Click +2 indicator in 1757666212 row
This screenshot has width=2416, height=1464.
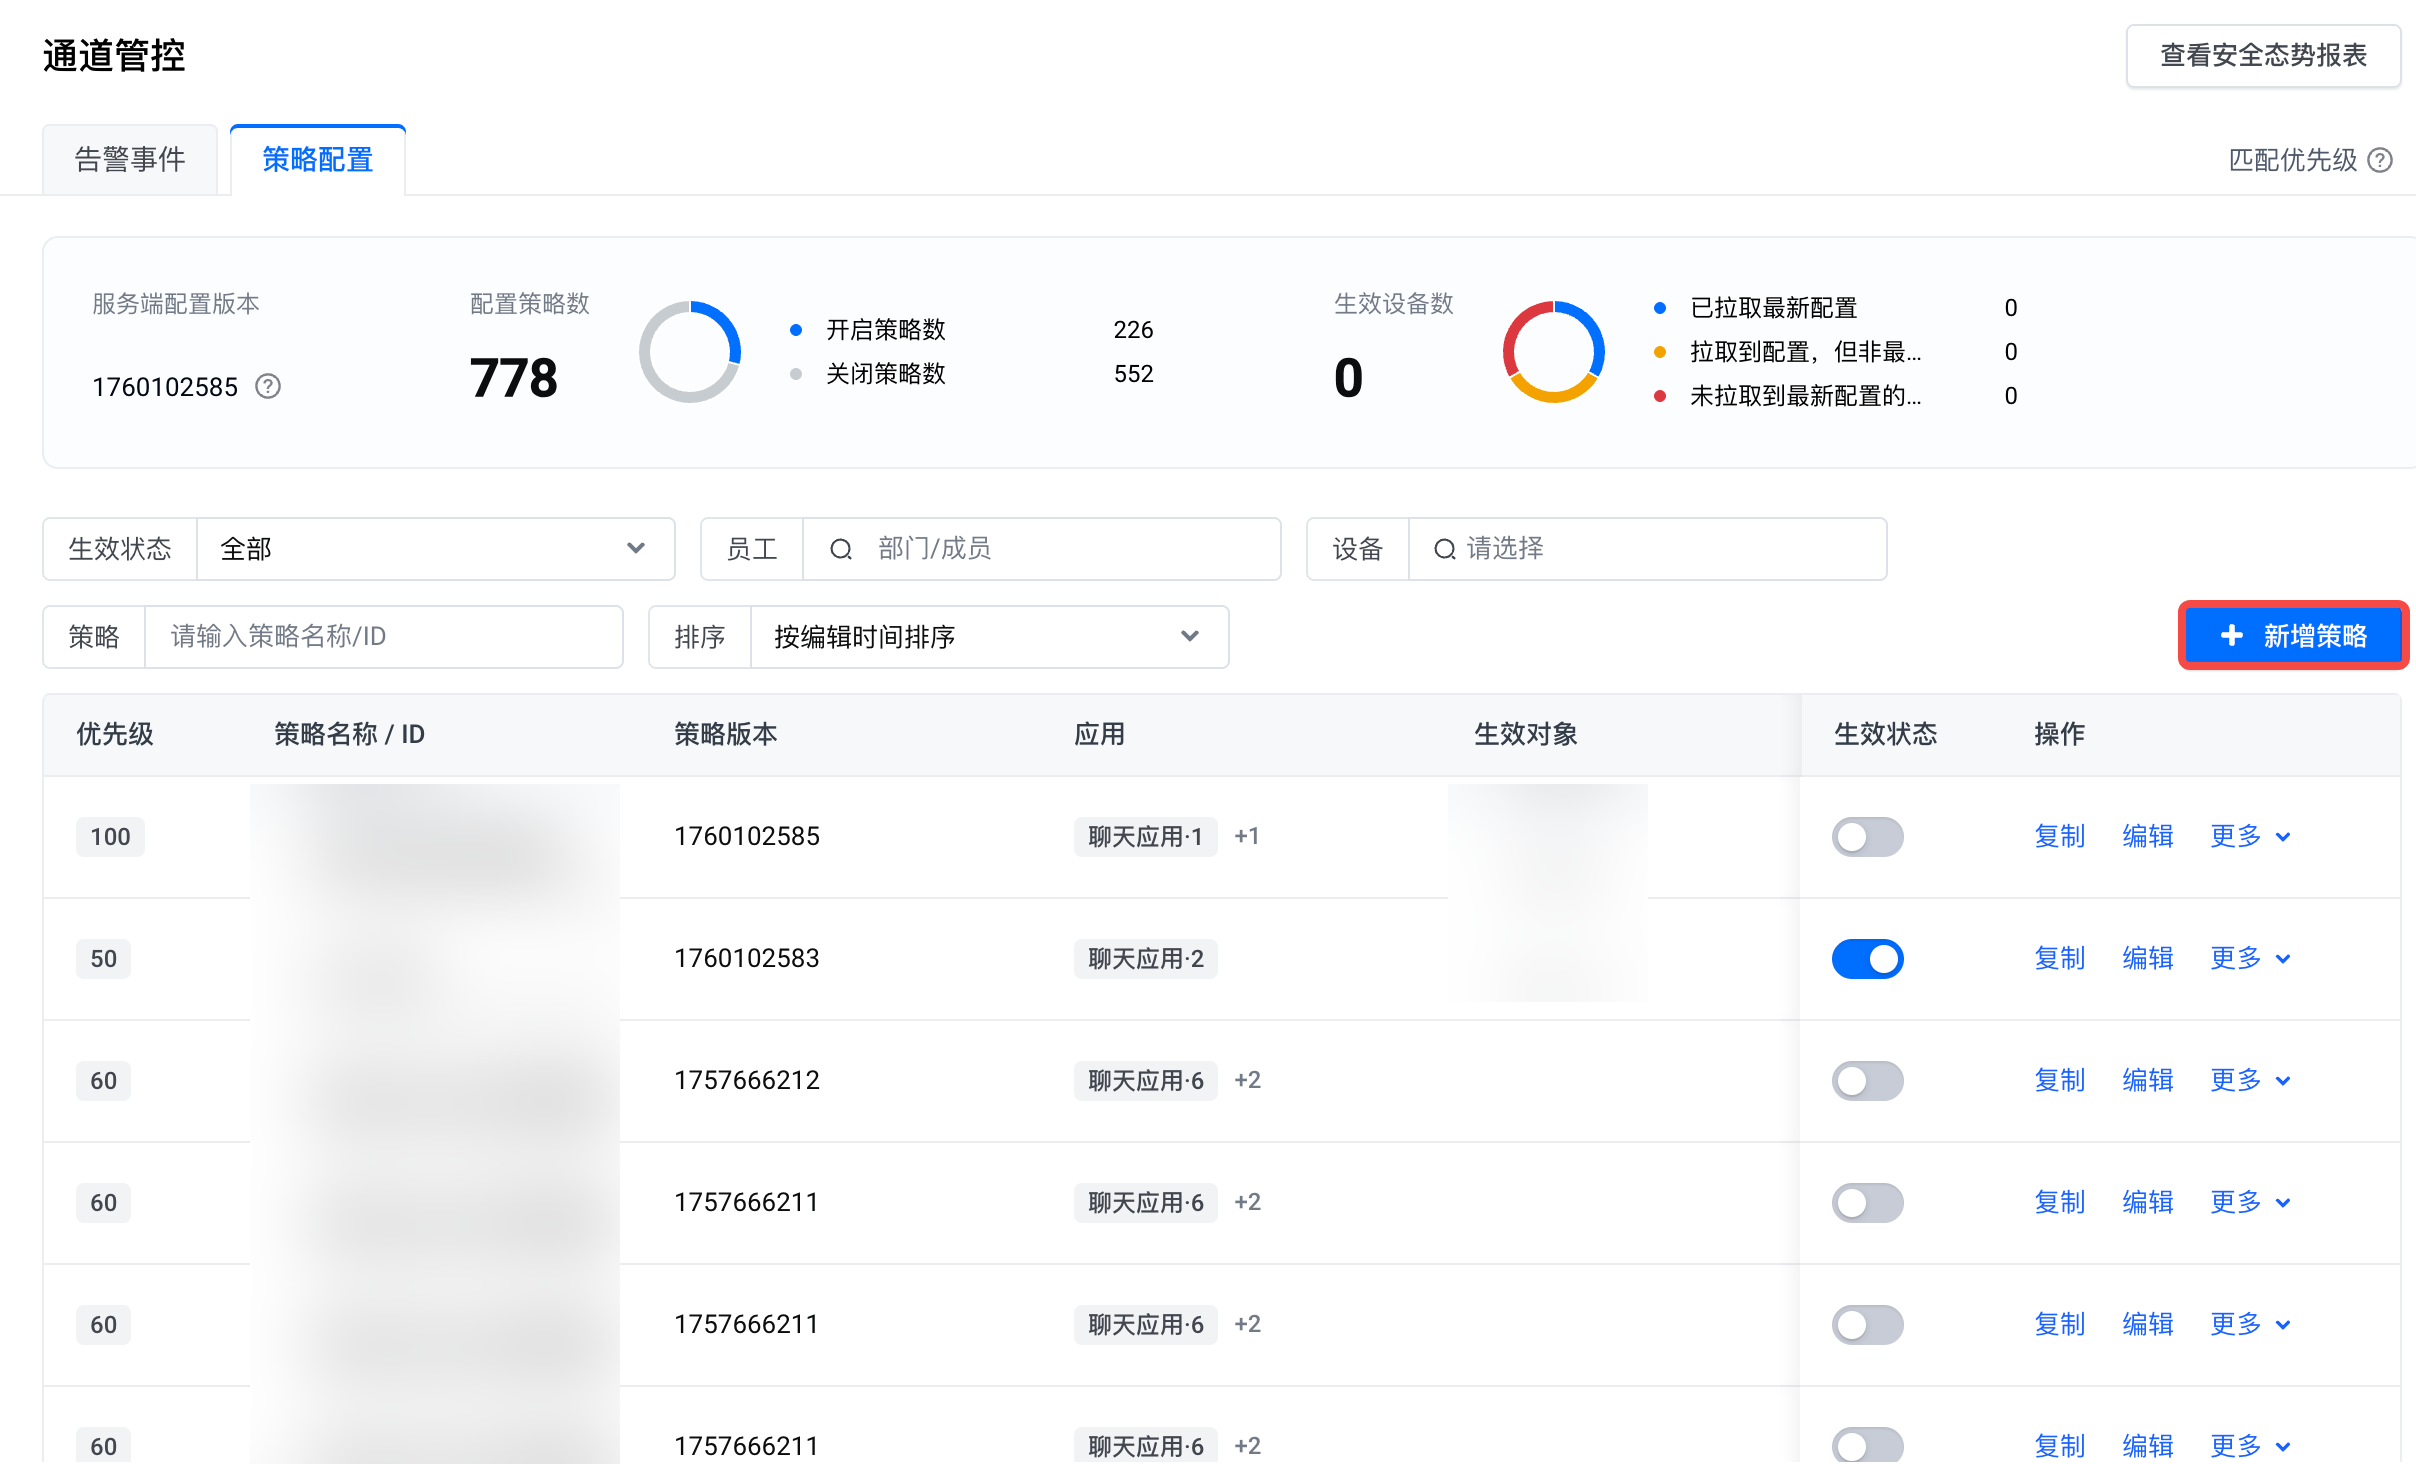(1247, 1080)
